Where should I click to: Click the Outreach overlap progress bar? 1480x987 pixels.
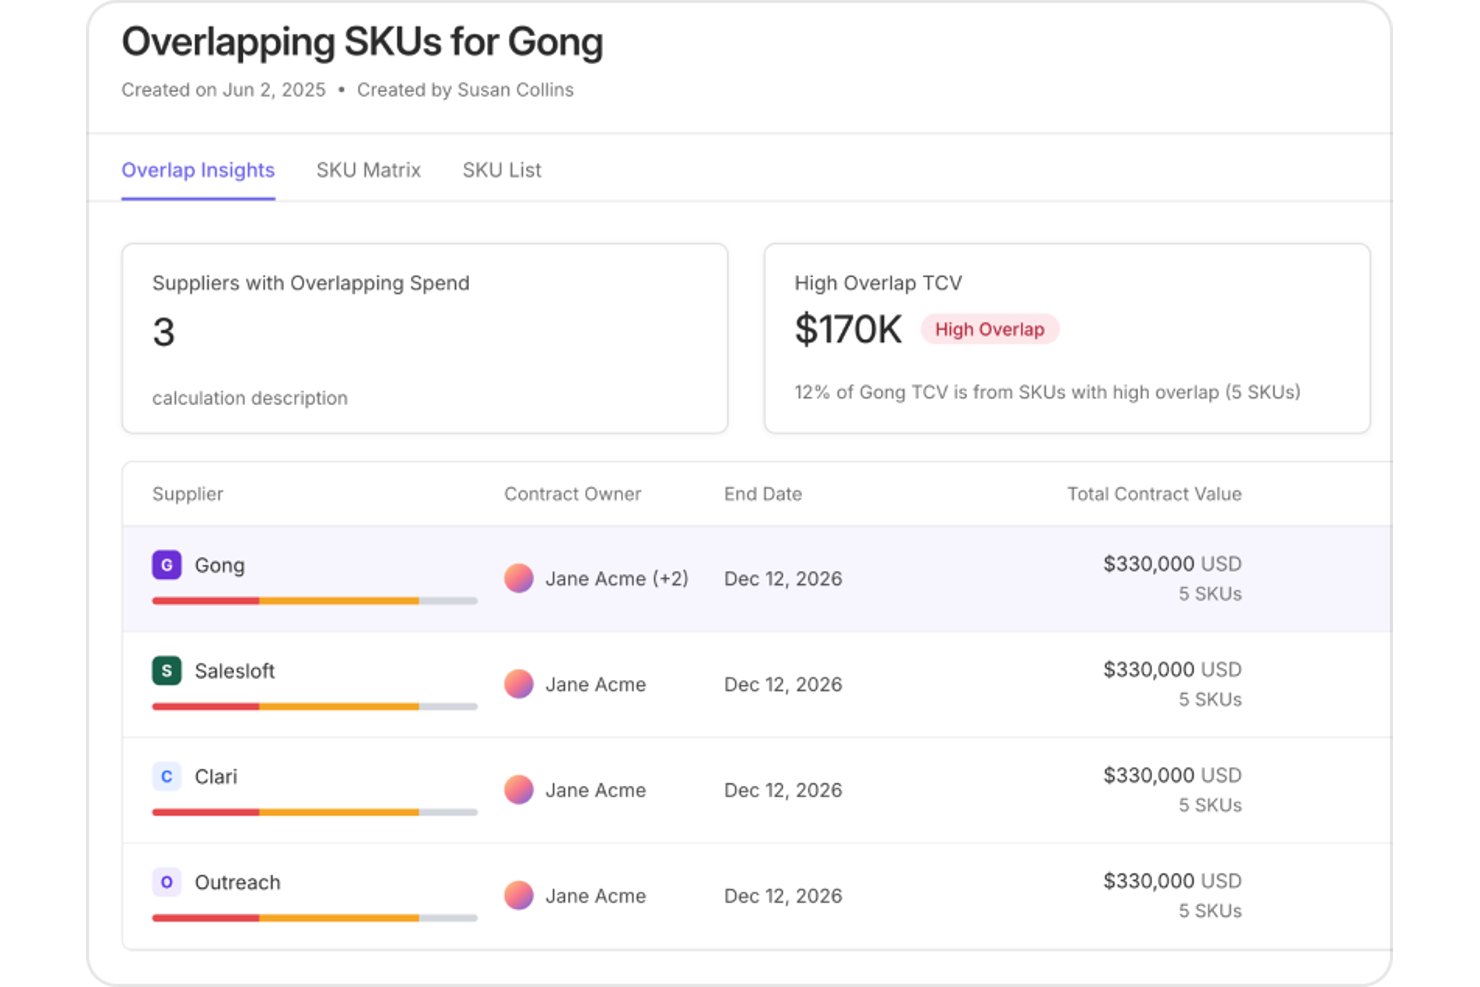(315, 918)
